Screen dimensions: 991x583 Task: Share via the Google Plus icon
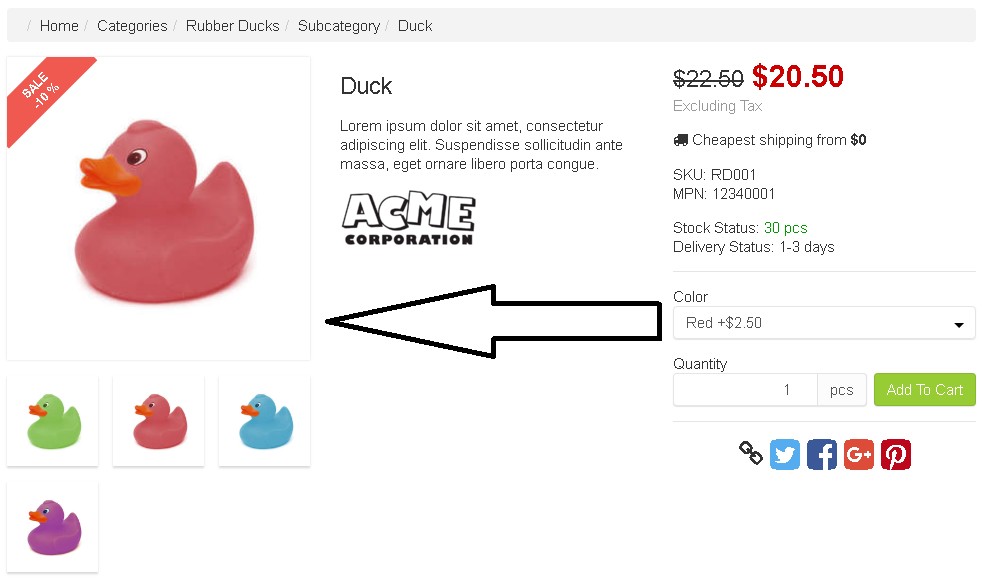858,454
